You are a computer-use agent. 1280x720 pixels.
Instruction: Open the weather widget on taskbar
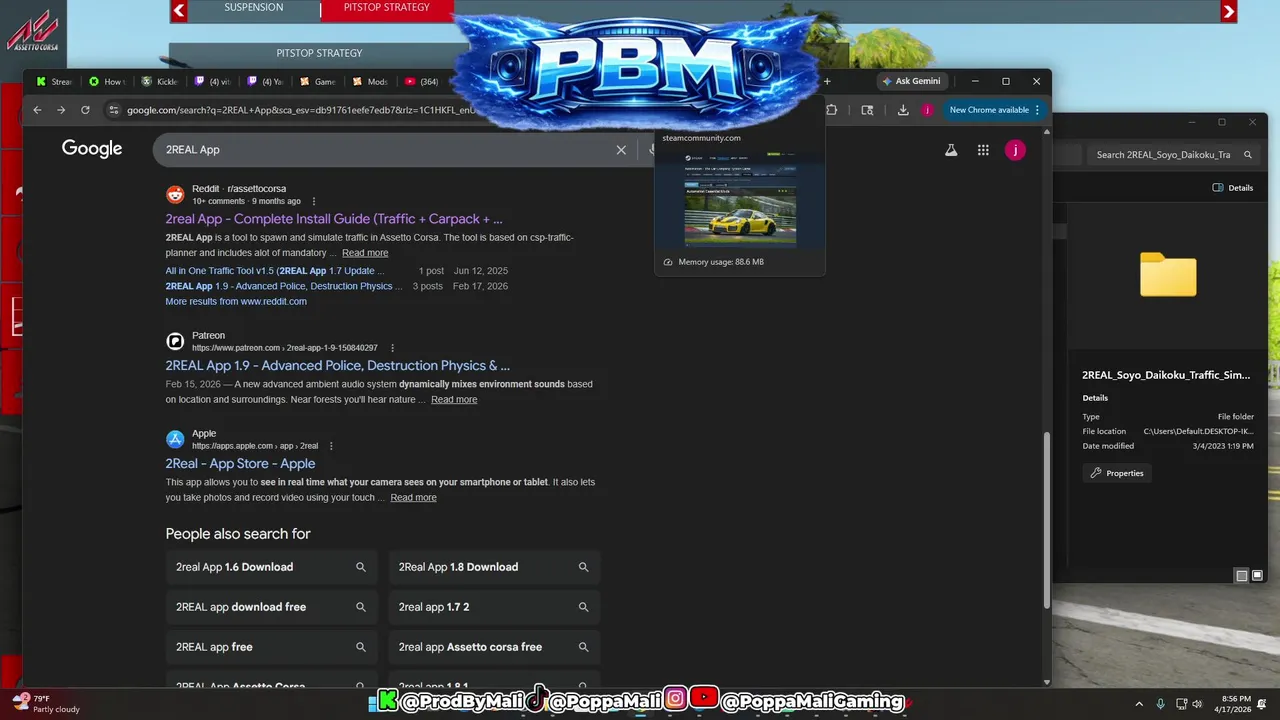coord(45,704)
